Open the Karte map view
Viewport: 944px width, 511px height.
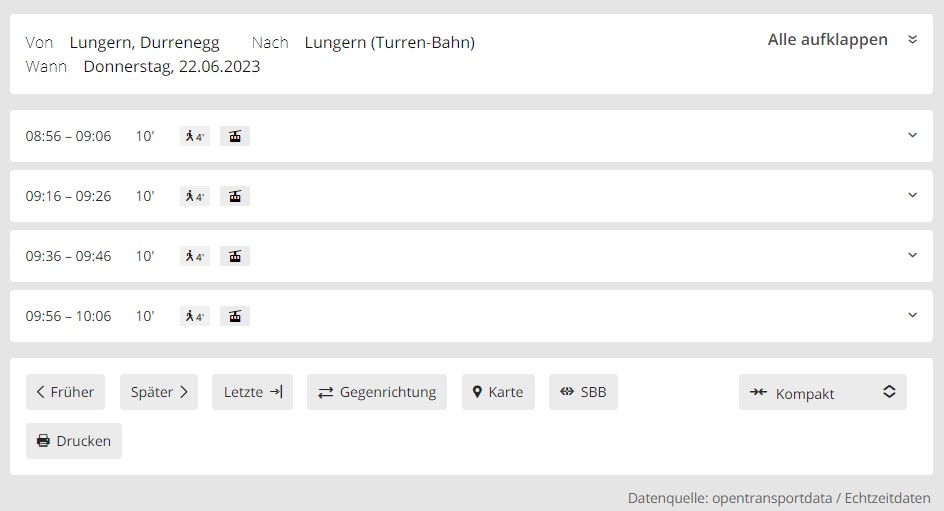(x=498, y=392)
